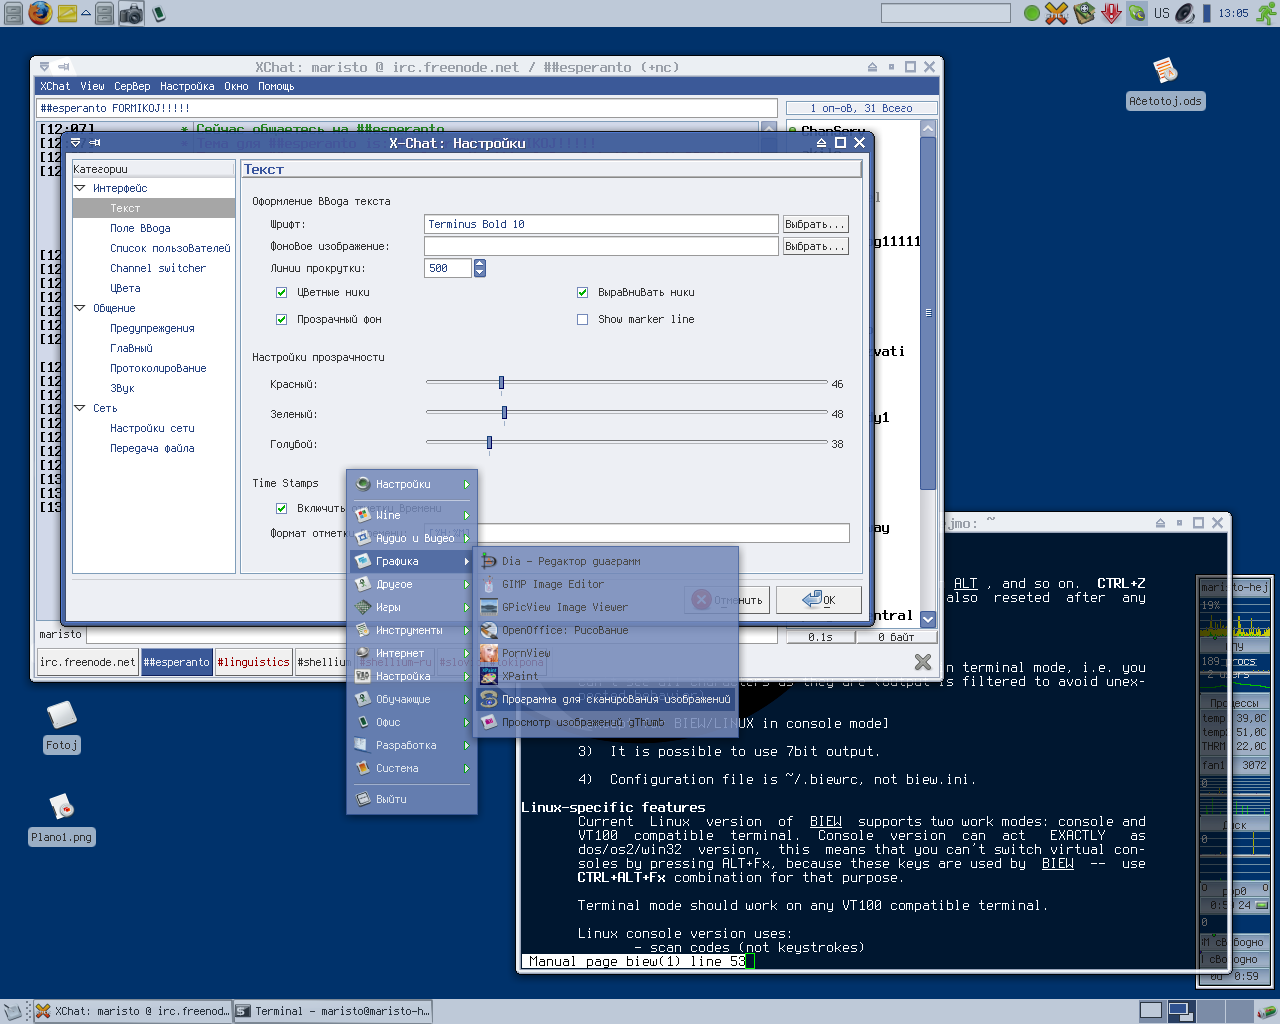Screen dimensions: 1280x1024
Task: Launch Dia diagram editor from submenu
Action: click(606, 561)
